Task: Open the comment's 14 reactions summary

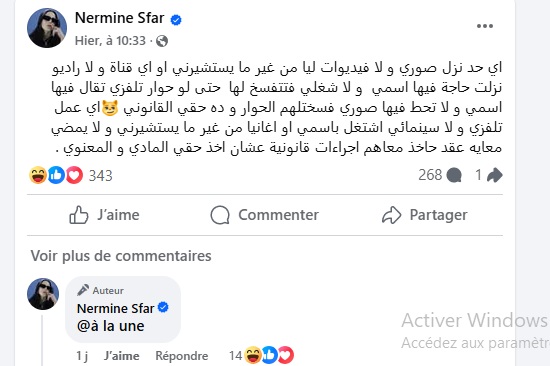Action: tap(262, 355)
